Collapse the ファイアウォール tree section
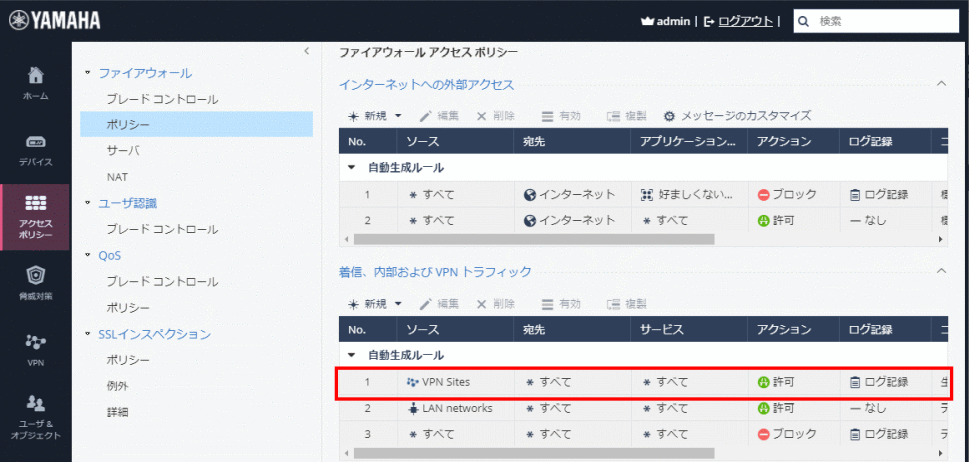 (88, 73)
